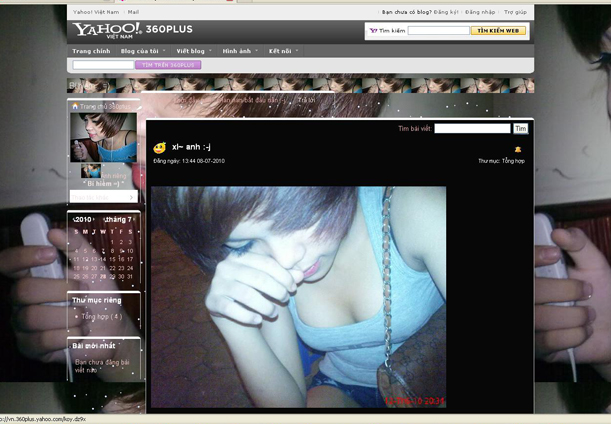611x424 pixels.
Task: Expand the Hình ảnh dropdown menu
Action: coord(240,50)
